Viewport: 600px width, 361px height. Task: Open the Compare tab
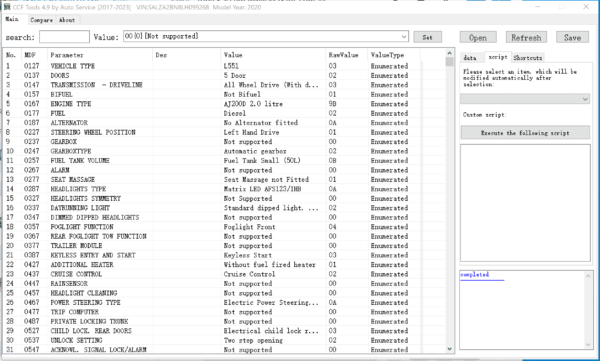click(41, 20)
